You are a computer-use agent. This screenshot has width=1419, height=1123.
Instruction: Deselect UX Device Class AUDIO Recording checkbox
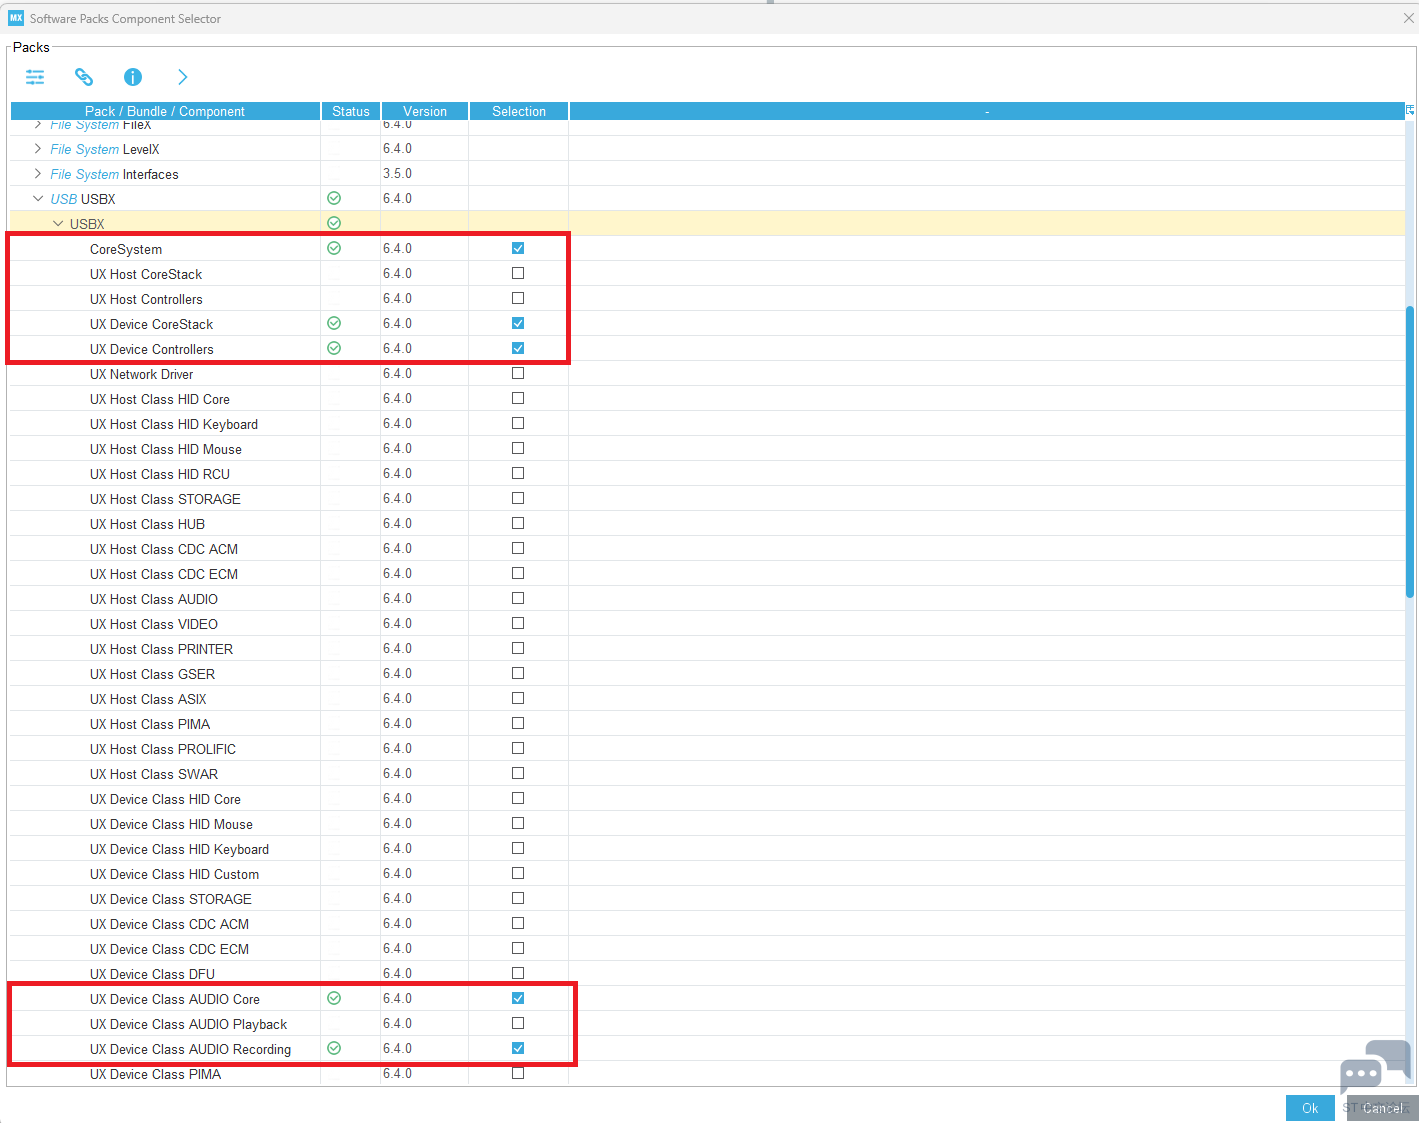click(518, 1048)
